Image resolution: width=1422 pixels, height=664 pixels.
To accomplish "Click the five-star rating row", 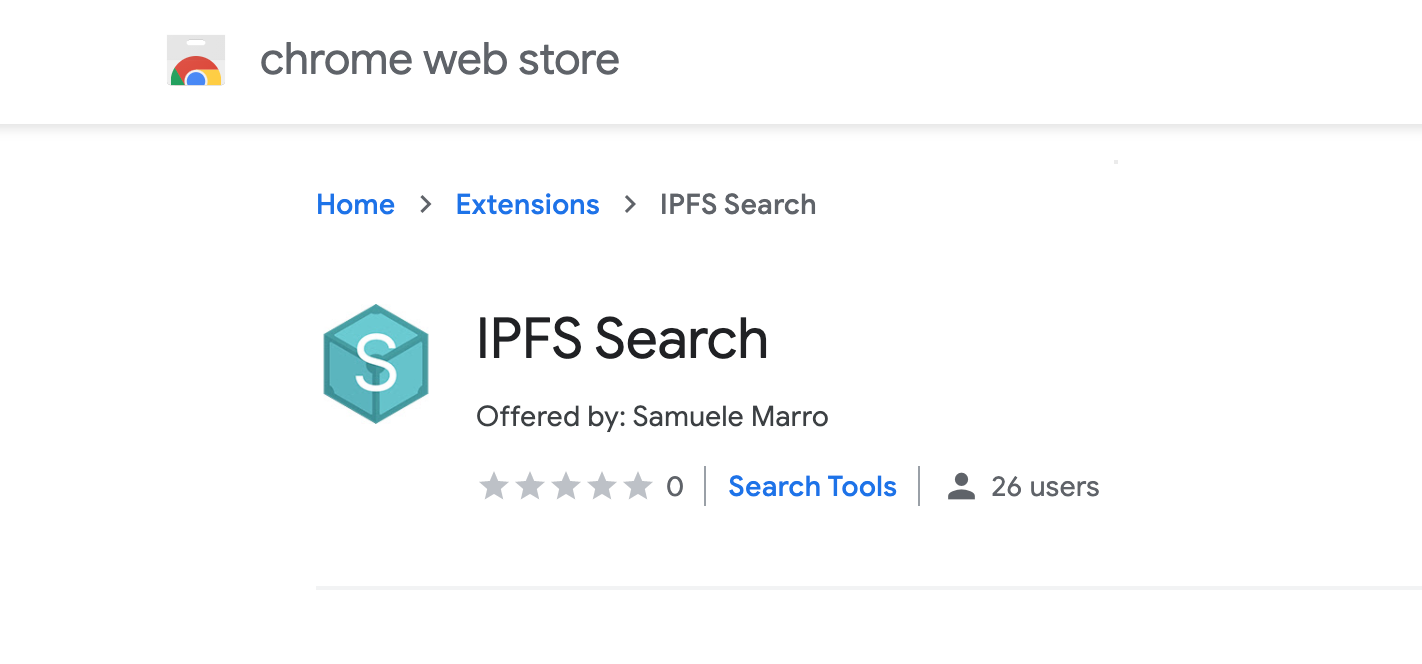I will point(566,487).
